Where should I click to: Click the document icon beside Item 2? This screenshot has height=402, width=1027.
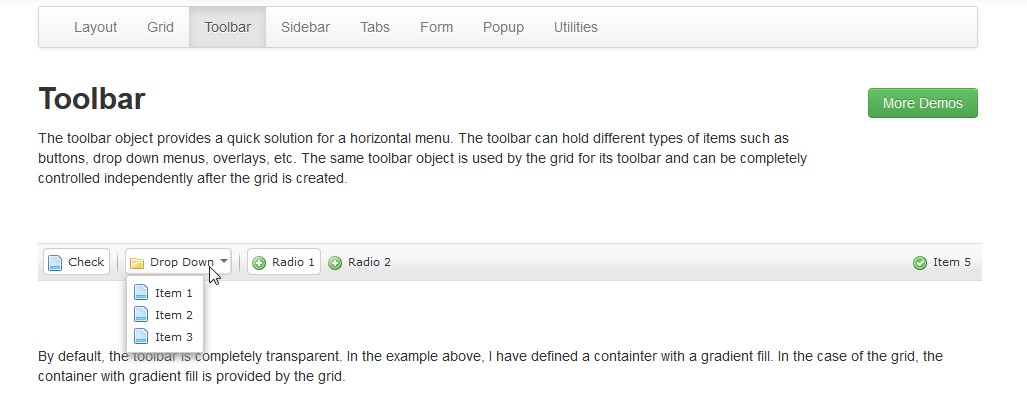pos(141,315)
